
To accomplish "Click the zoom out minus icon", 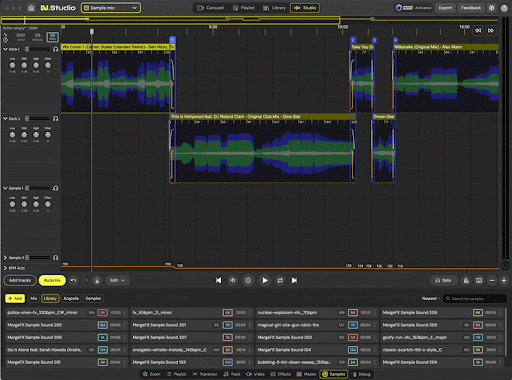I will tap(492, 281).
